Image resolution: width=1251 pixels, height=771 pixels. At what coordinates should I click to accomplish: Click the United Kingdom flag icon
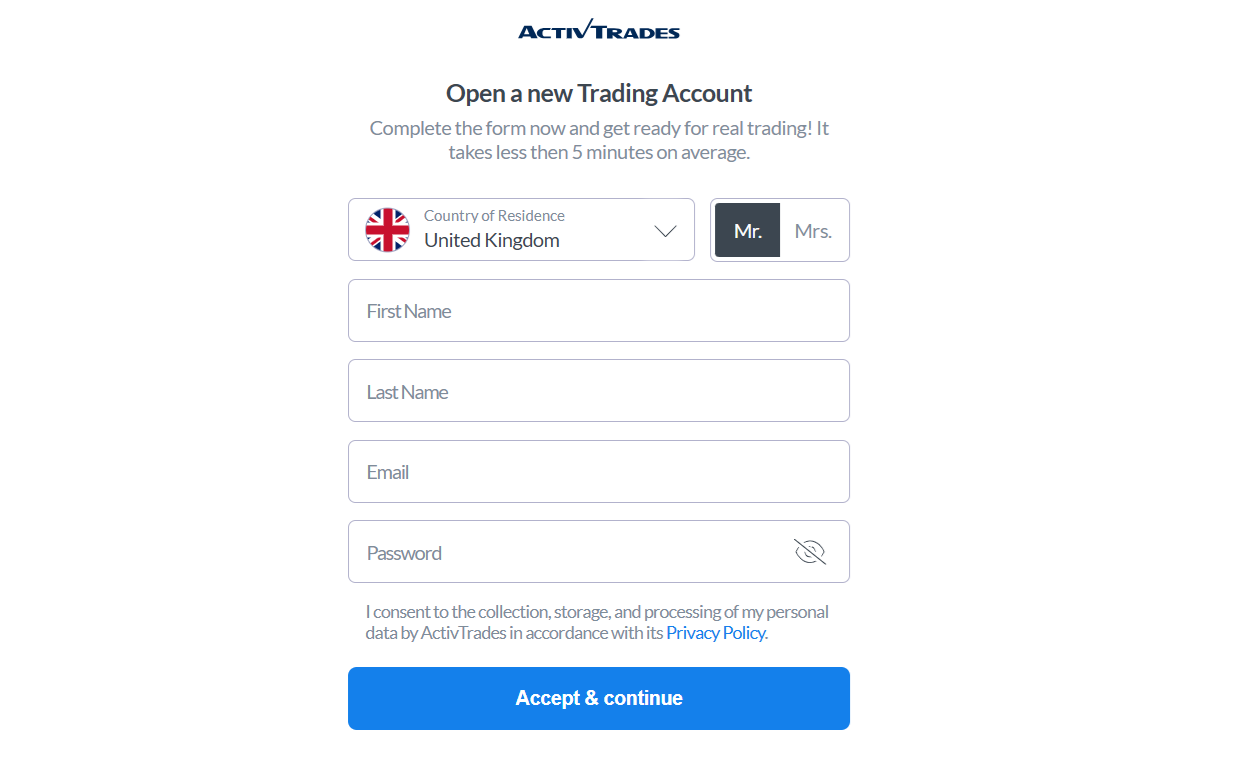pyautogui.click(x=387, y=230)
